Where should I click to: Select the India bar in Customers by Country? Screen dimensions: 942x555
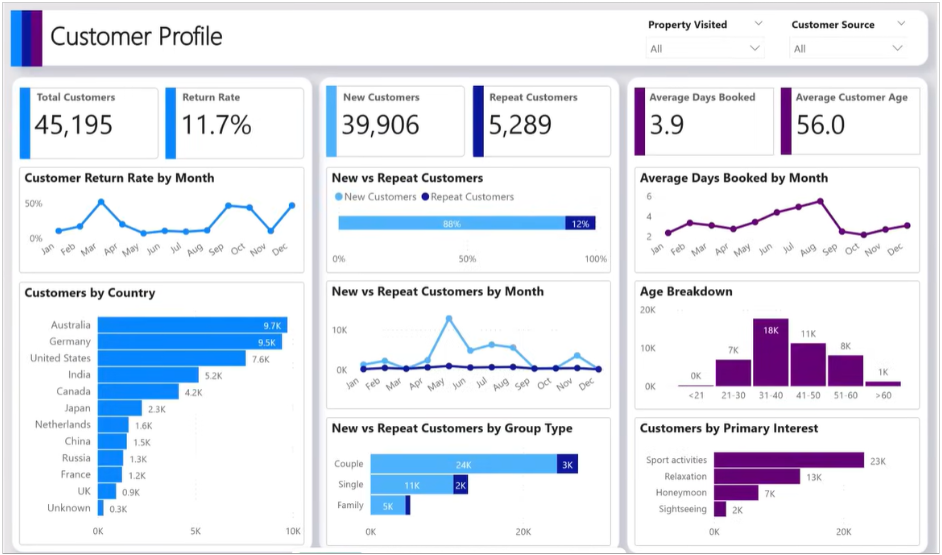(148, 375)
